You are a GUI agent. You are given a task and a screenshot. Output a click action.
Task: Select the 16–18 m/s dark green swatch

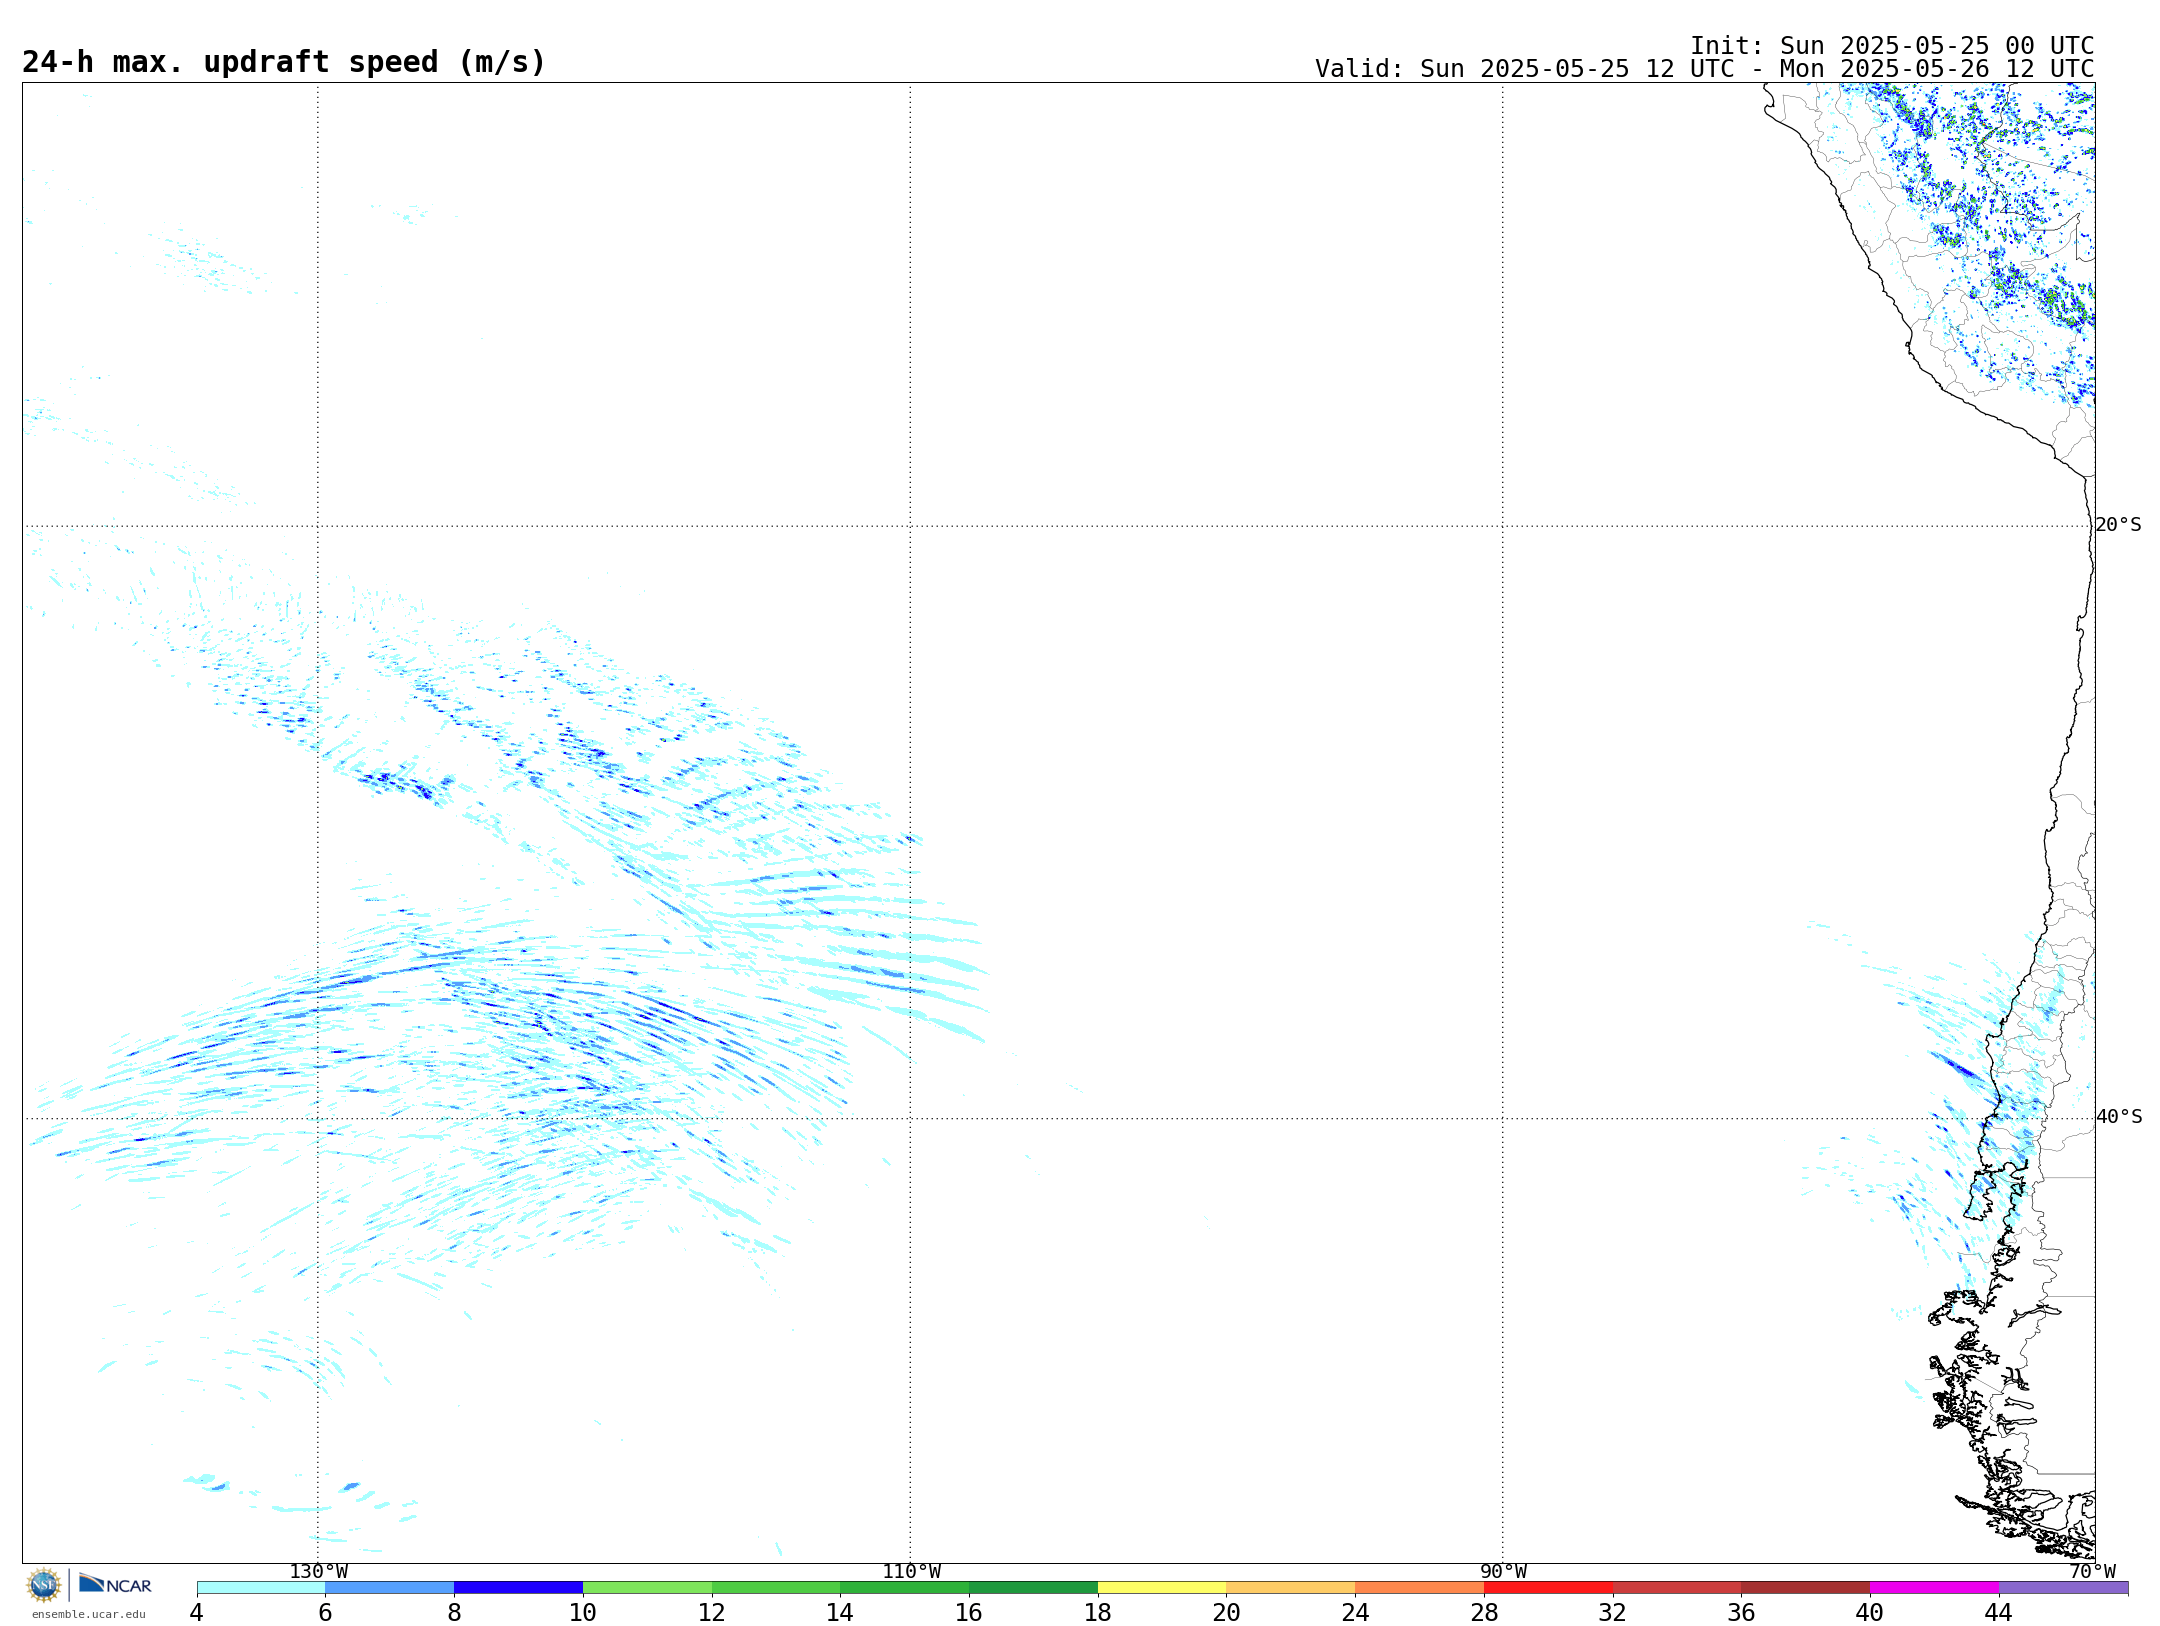click(1033, 1588)
